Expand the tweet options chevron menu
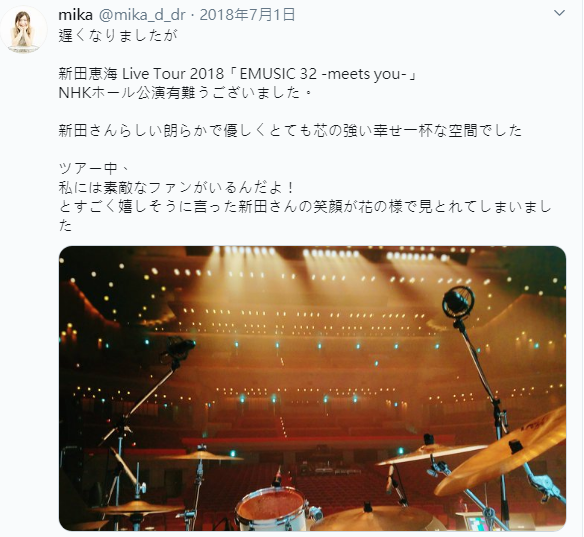584x537 pixels. [x=559, y=13]
